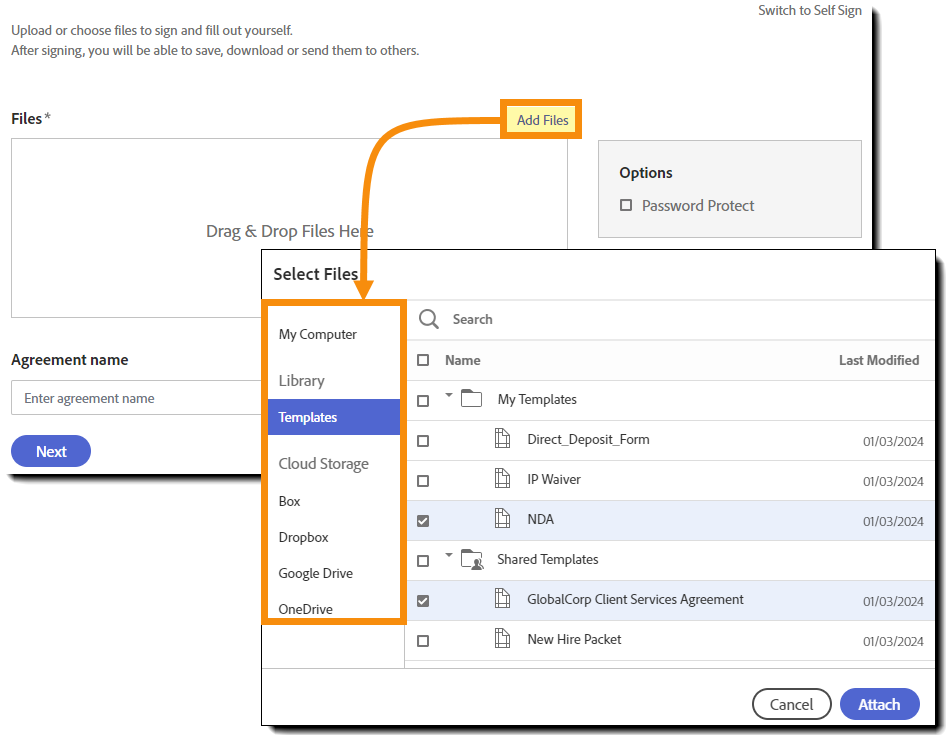
Task: Click the NDA document icon
Action: coord(501,518)
